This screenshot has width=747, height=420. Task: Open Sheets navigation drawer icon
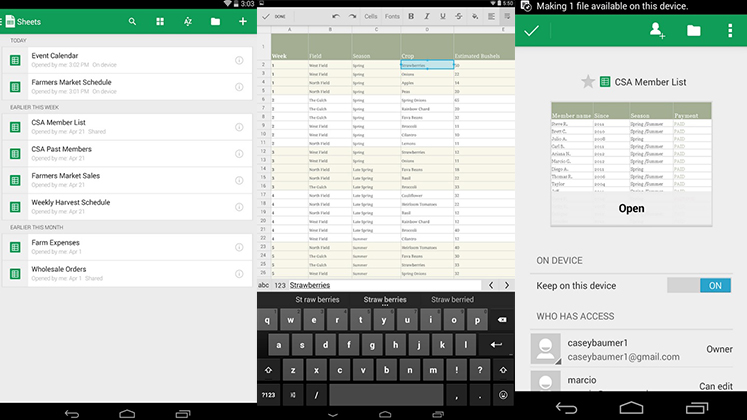click(7, 21)
